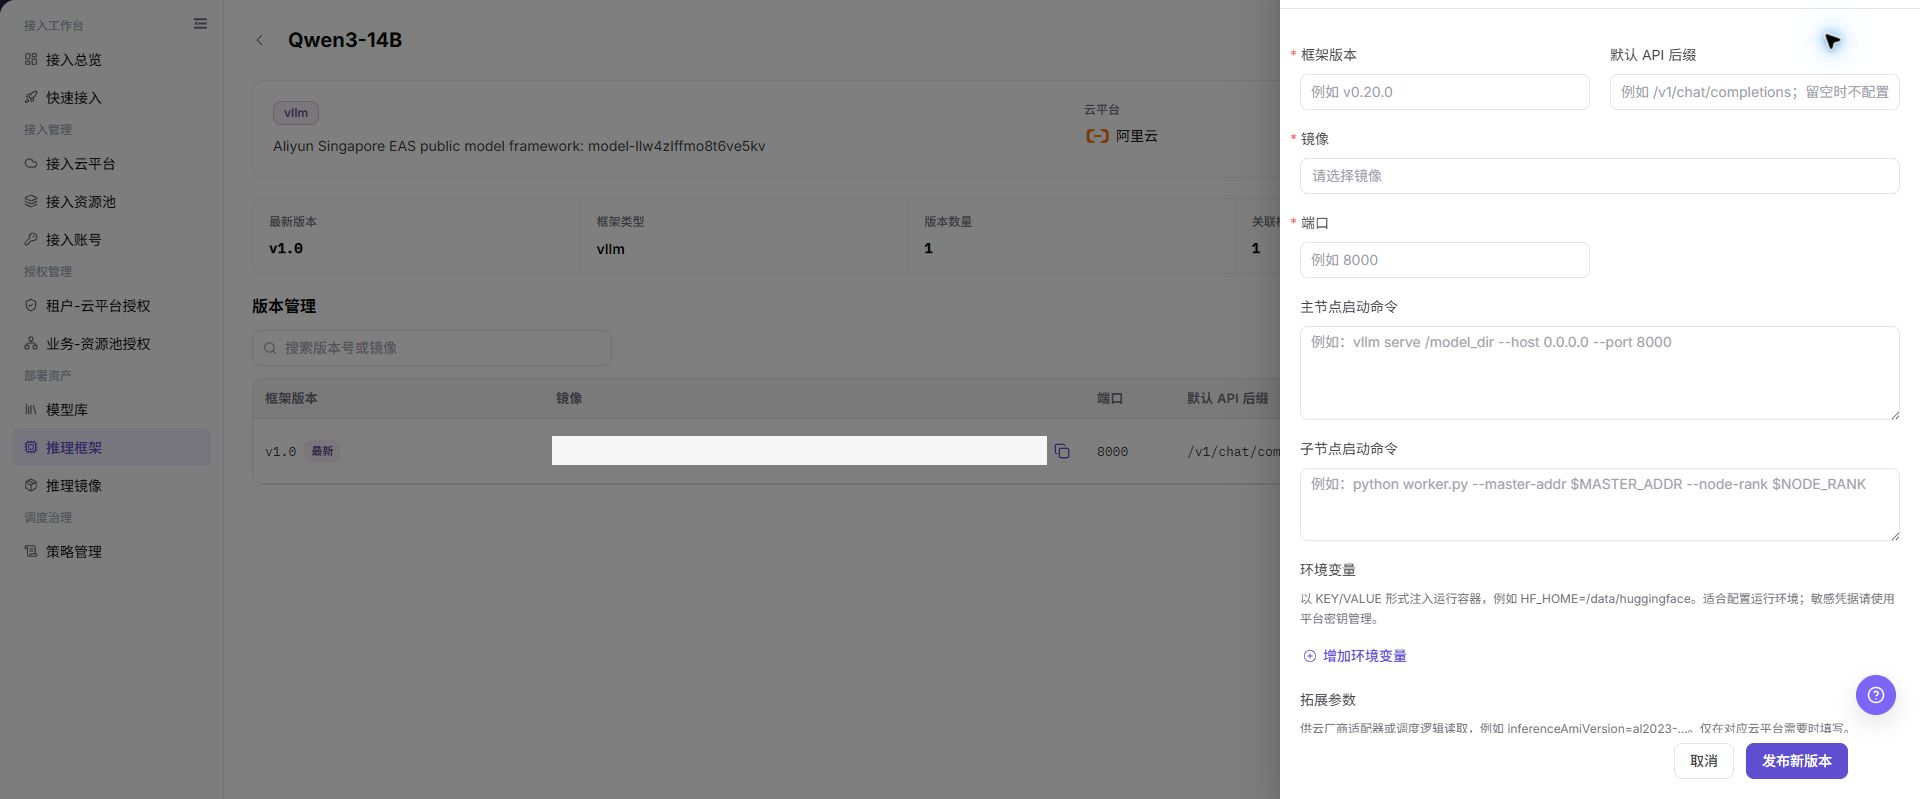1920x799 pixels.
Task: Click the 模型库 library icon
Action: pos(31,410)
